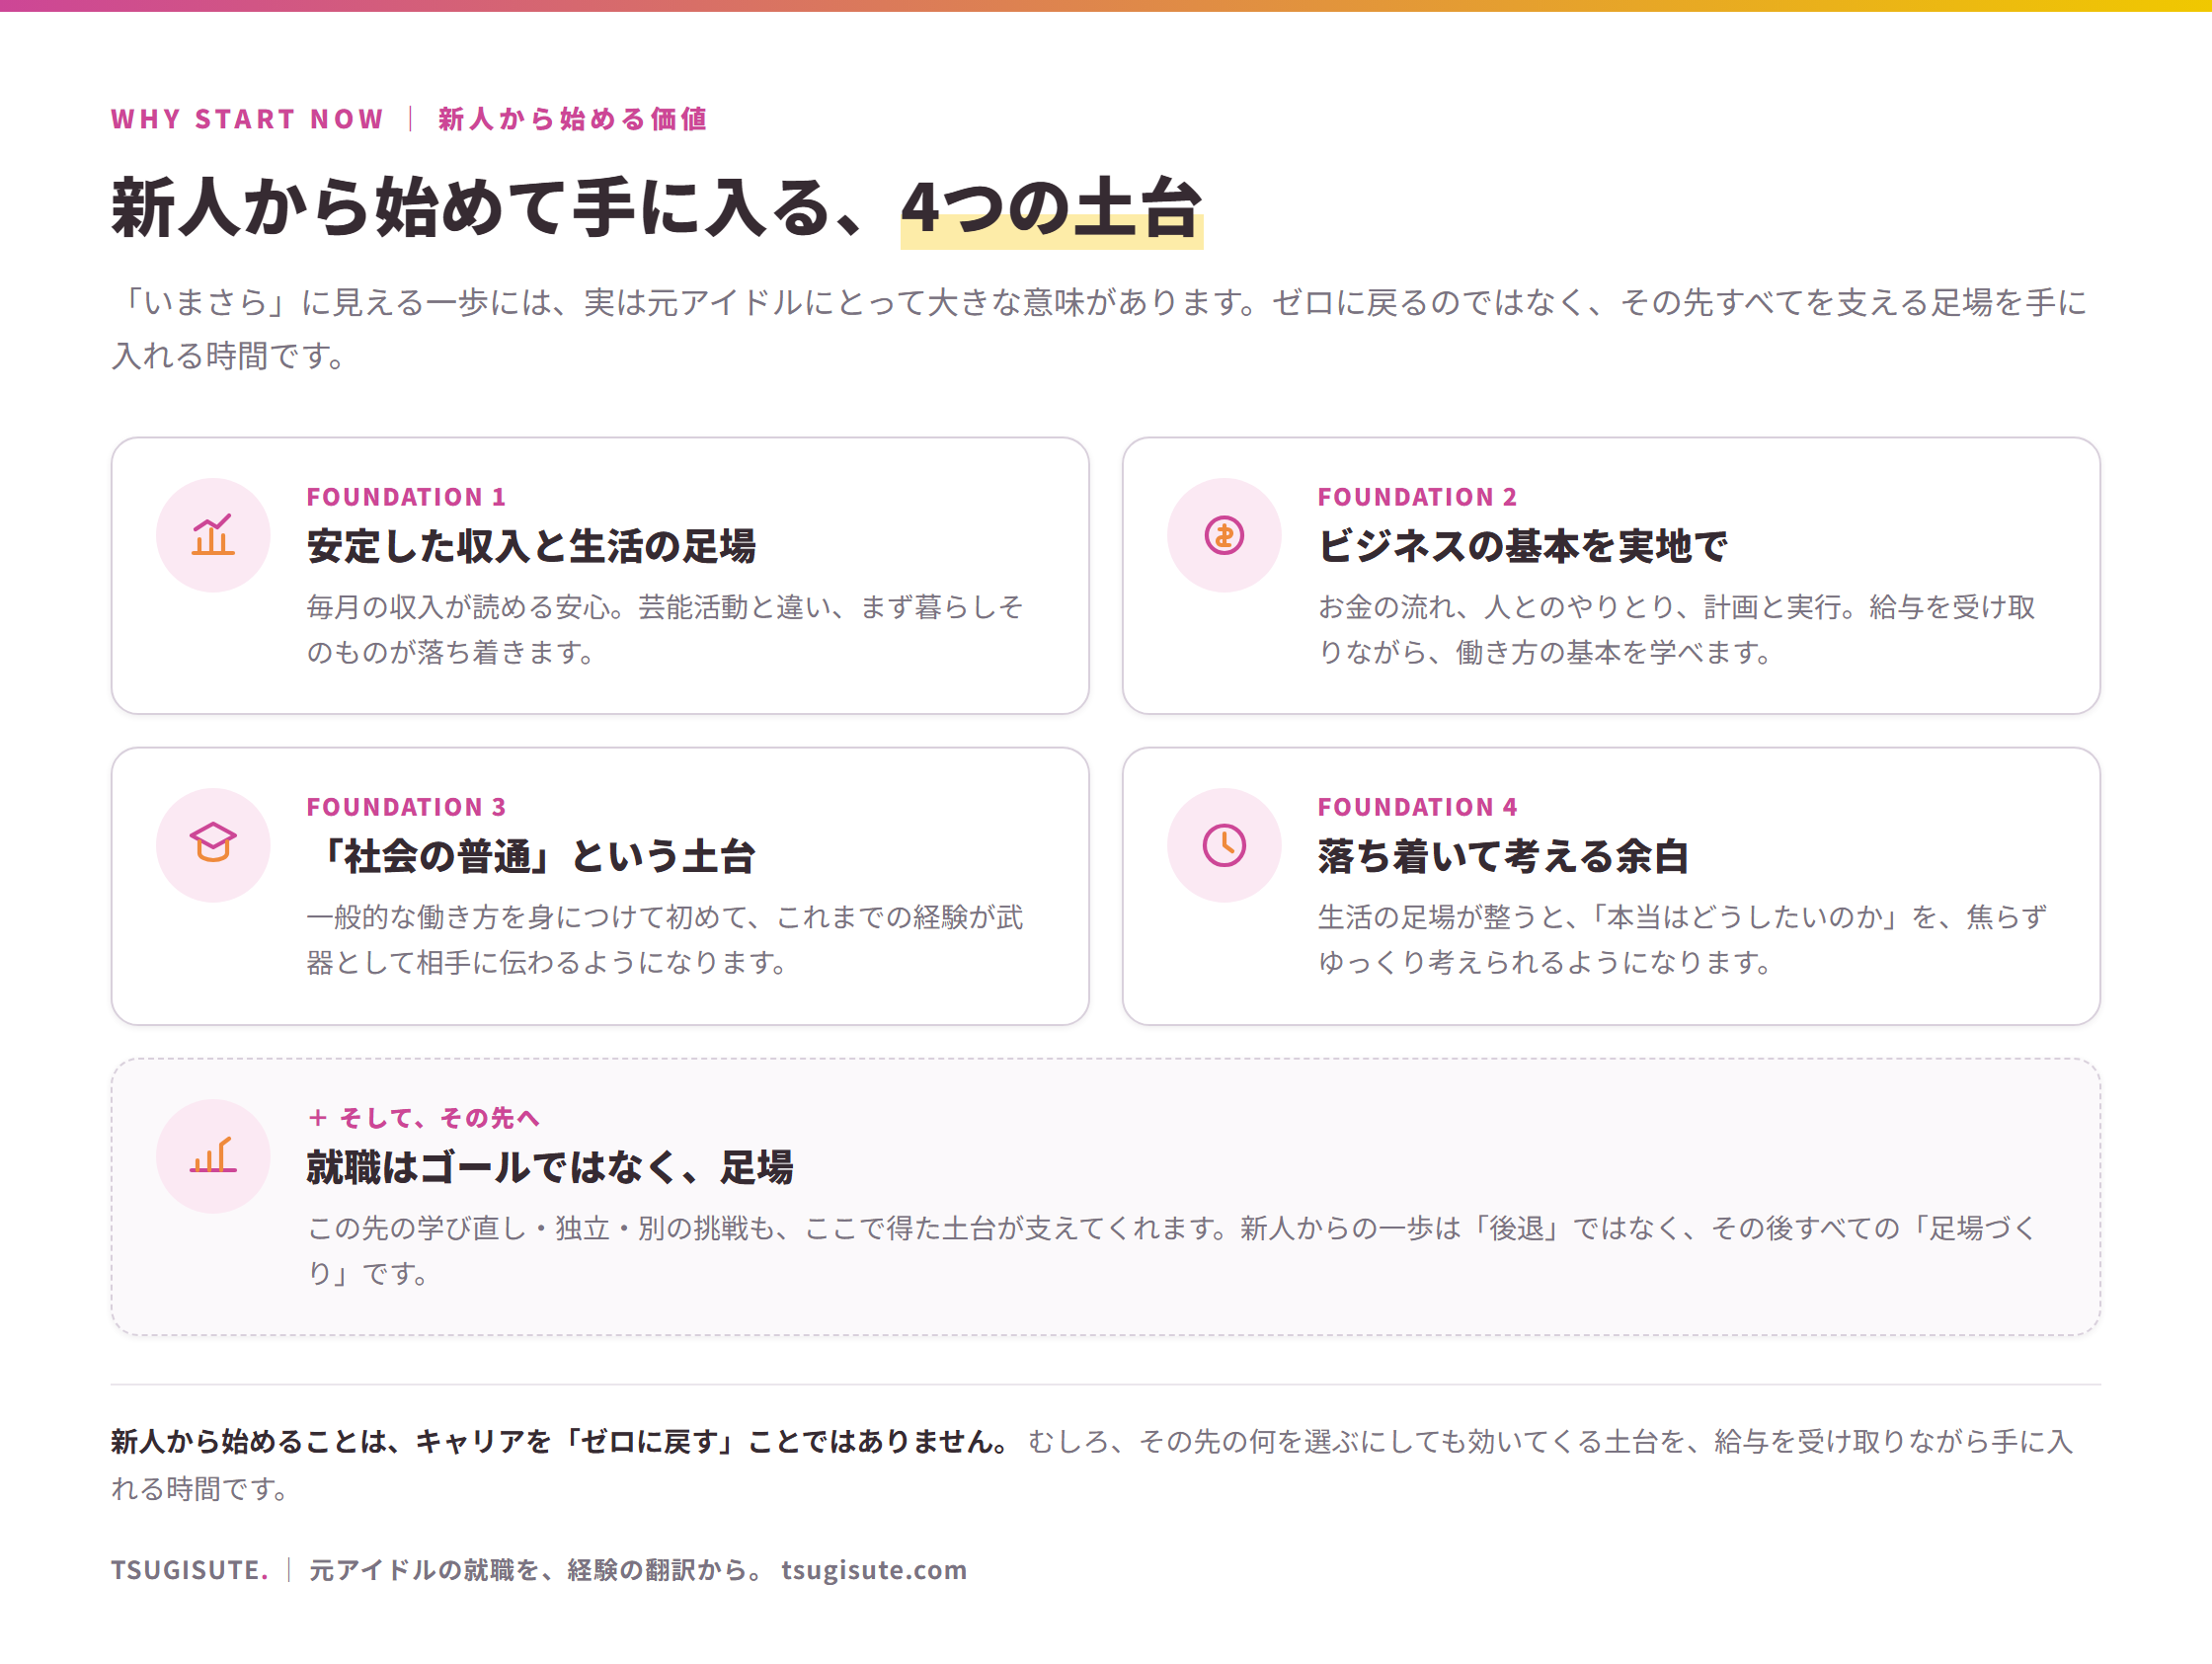The height and width of the screenshot is (1664, 2212).
Task: Click the 新人から始める価値 subtitle text
Action: point(573,119)
